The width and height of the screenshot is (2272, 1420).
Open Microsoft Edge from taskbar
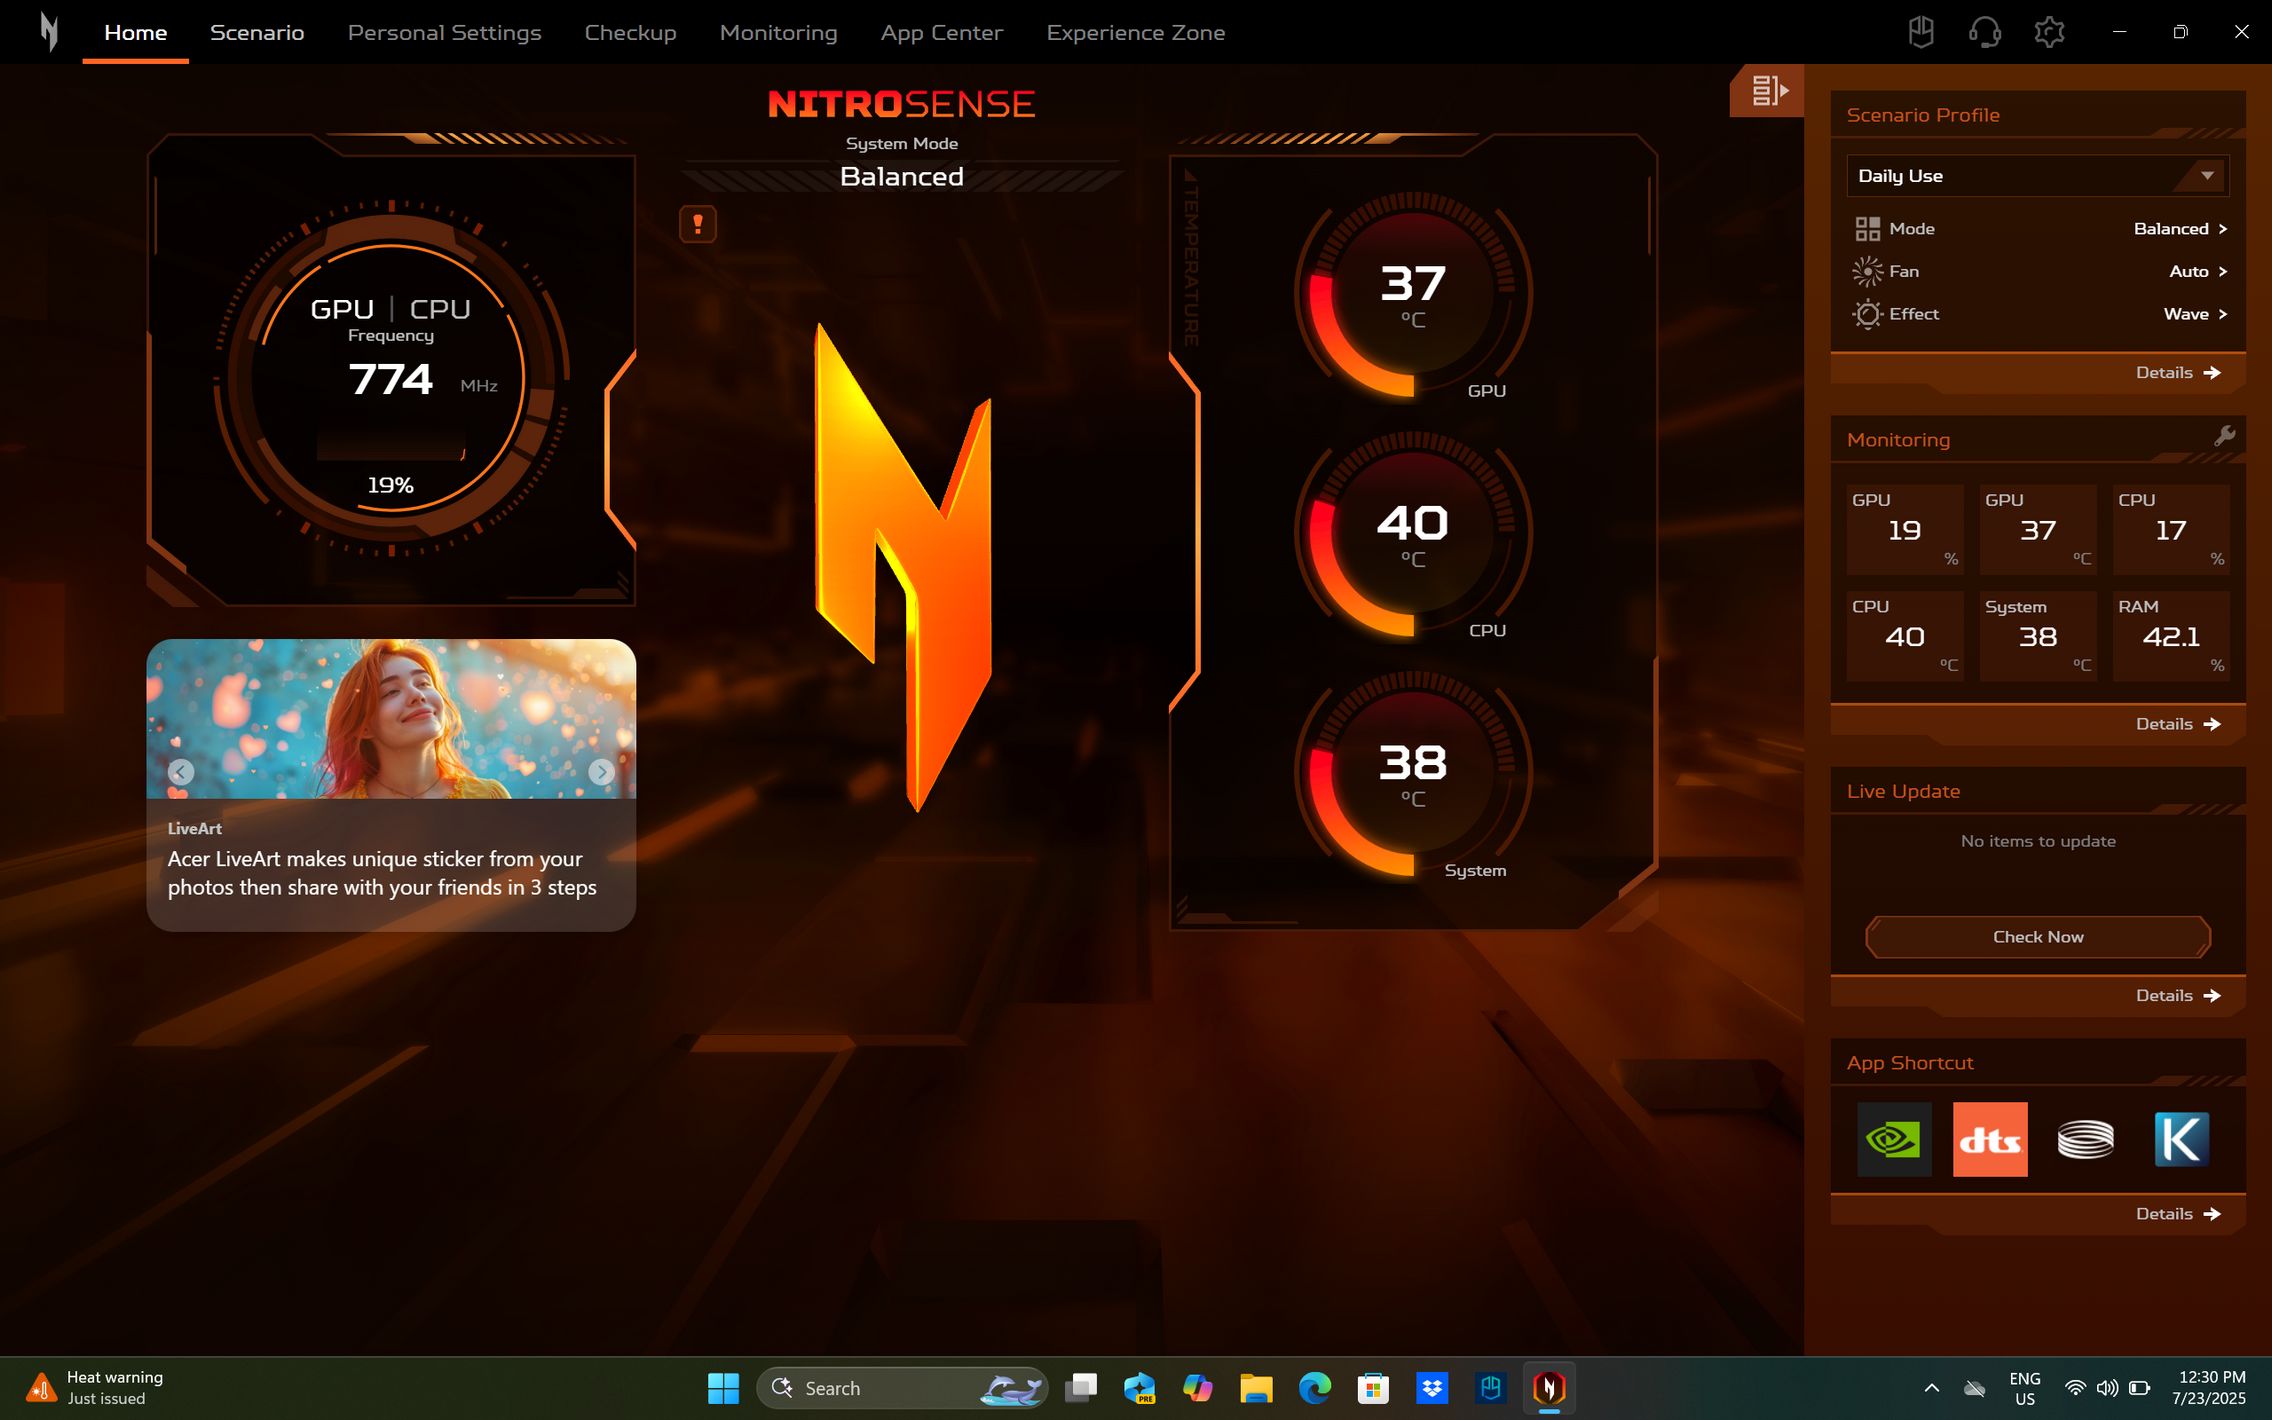[1315, 1388]
